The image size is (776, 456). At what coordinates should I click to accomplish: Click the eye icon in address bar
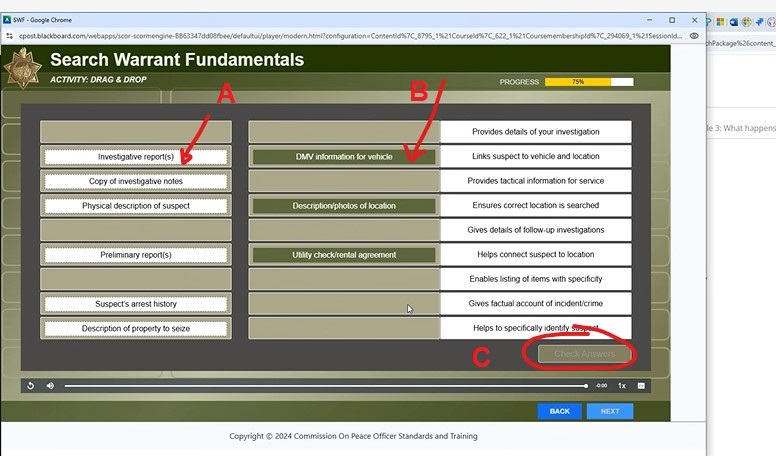point(694,35)
